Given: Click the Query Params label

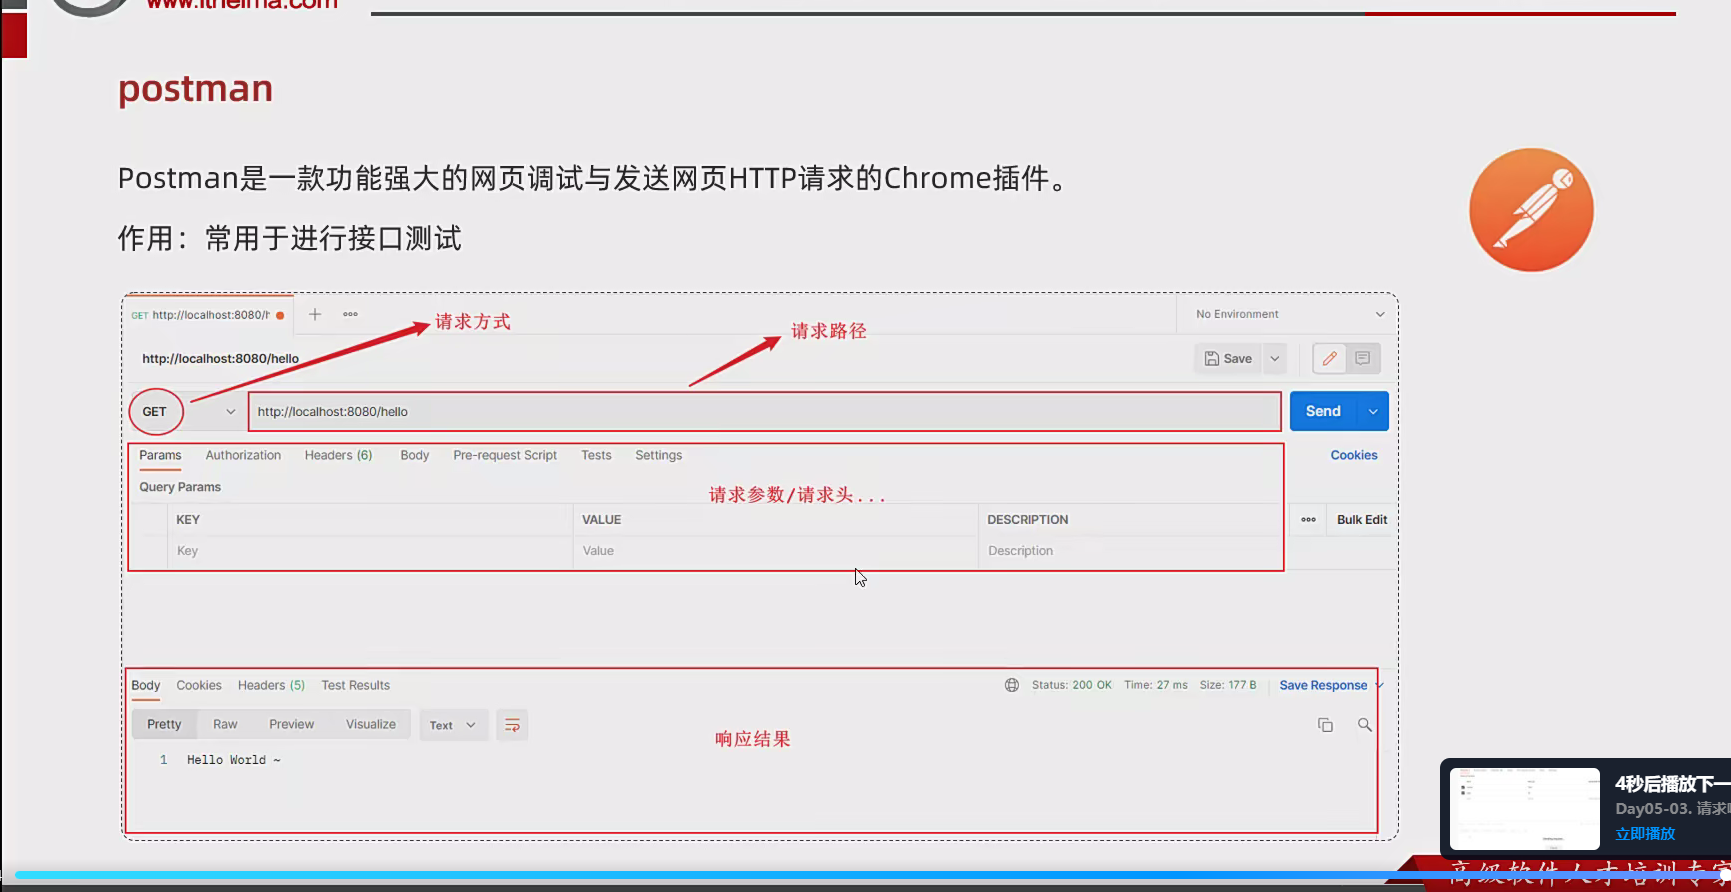Looking at the screenshot, I should [180, 487].
